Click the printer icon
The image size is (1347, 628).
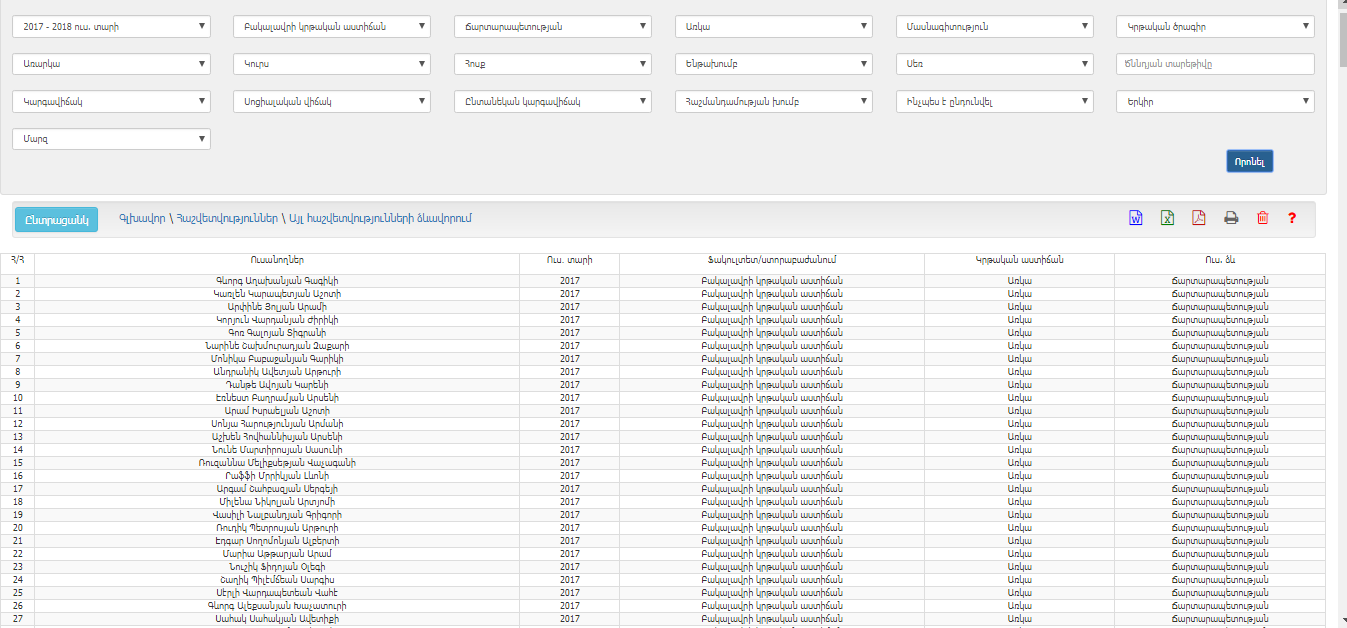[x=1231, y=218]
